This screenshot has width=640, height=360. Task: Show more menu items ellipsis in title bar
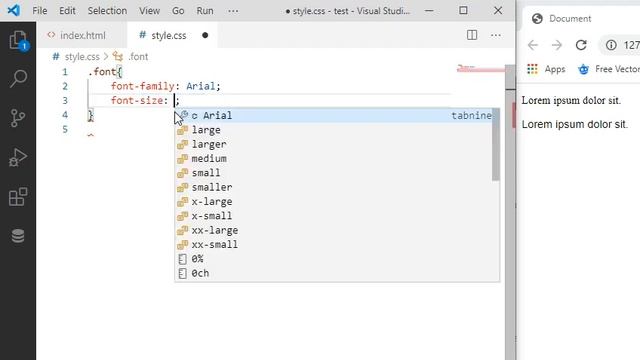pyautogui.click(x=233, y=11)
